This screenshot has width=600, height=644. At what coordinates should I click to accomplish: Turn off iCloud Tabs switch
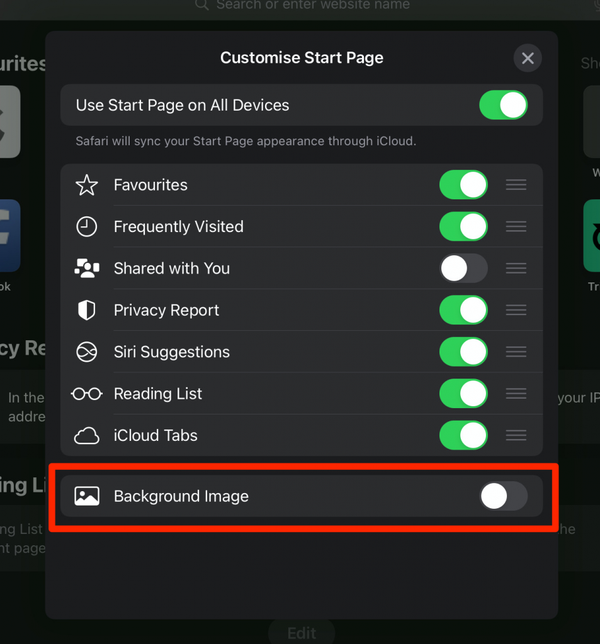pyautogui.click(x=463, y=435)
